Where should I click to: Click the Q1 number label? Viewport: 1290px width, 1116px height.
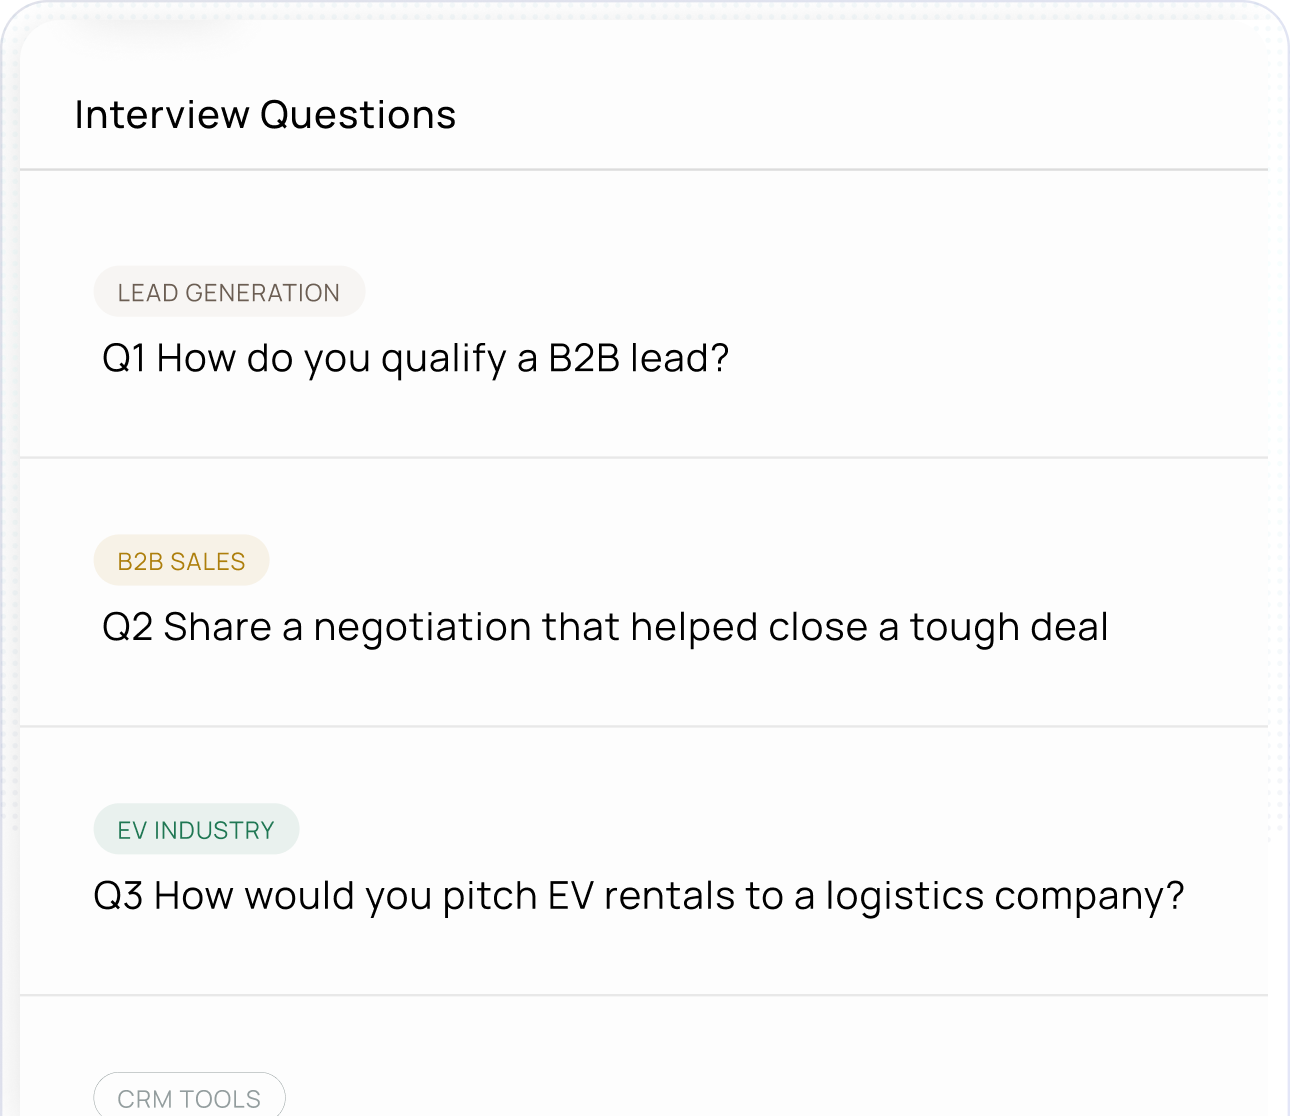pos(124,358)
